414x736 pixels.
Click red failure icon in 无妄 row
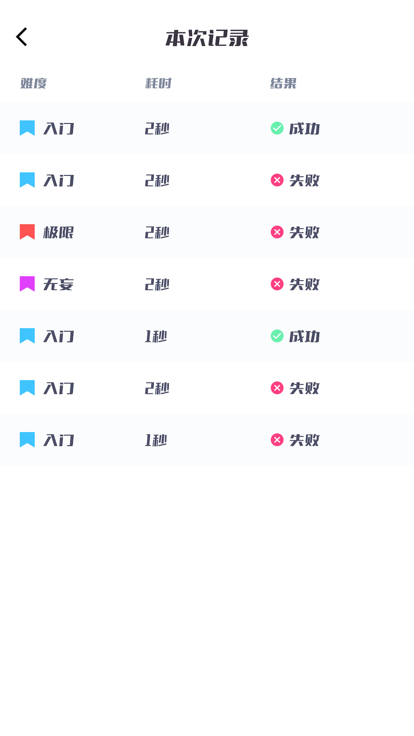click(x=277, y=284)
